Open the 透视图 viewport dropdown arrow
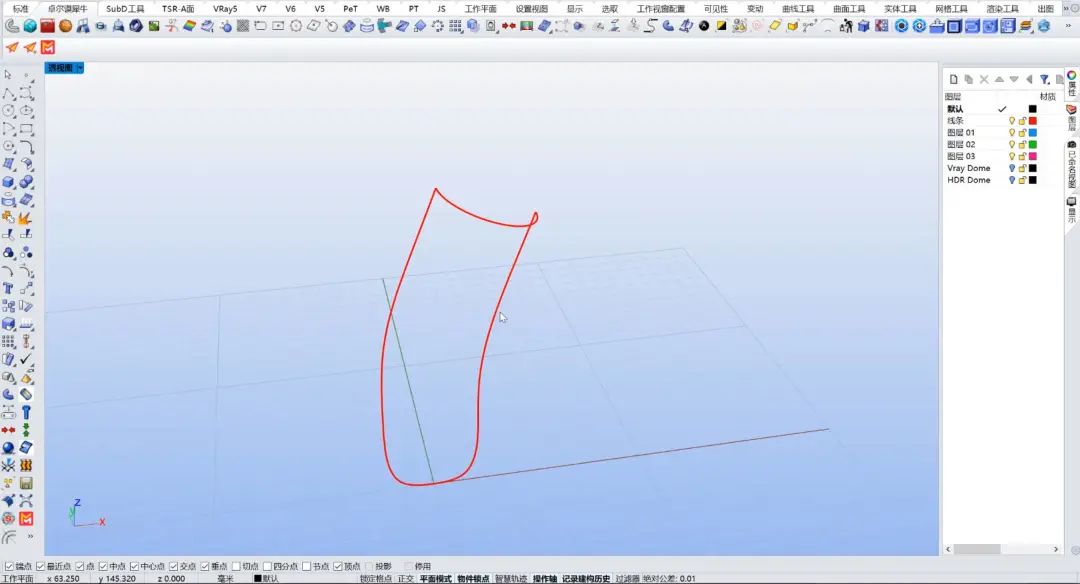1080x584 pixels. [80, 68]
